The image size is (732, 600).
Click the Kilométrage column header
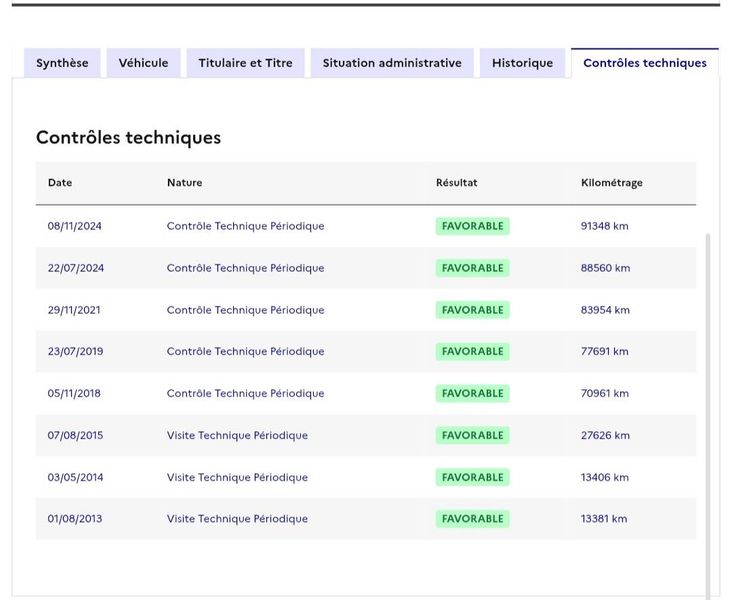coord(612,183)
